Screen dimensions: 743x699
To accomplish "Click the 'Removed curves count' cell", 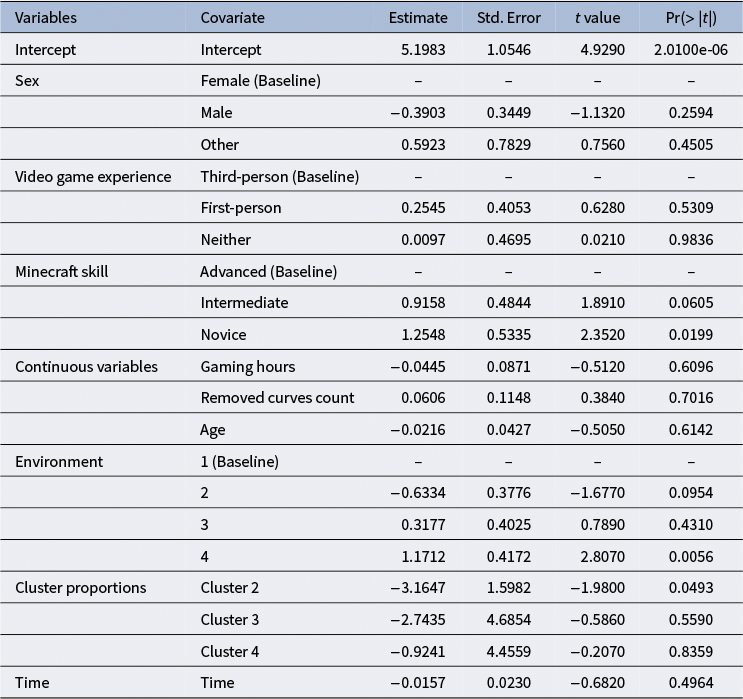I will [277, 398].
